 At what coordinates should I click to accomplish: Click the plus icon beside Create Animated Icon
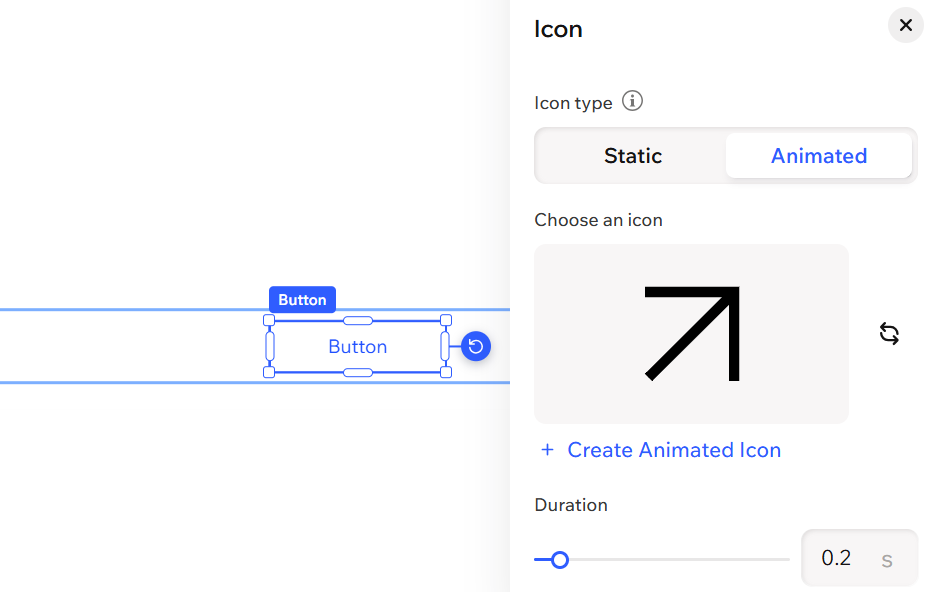[547, 449]
